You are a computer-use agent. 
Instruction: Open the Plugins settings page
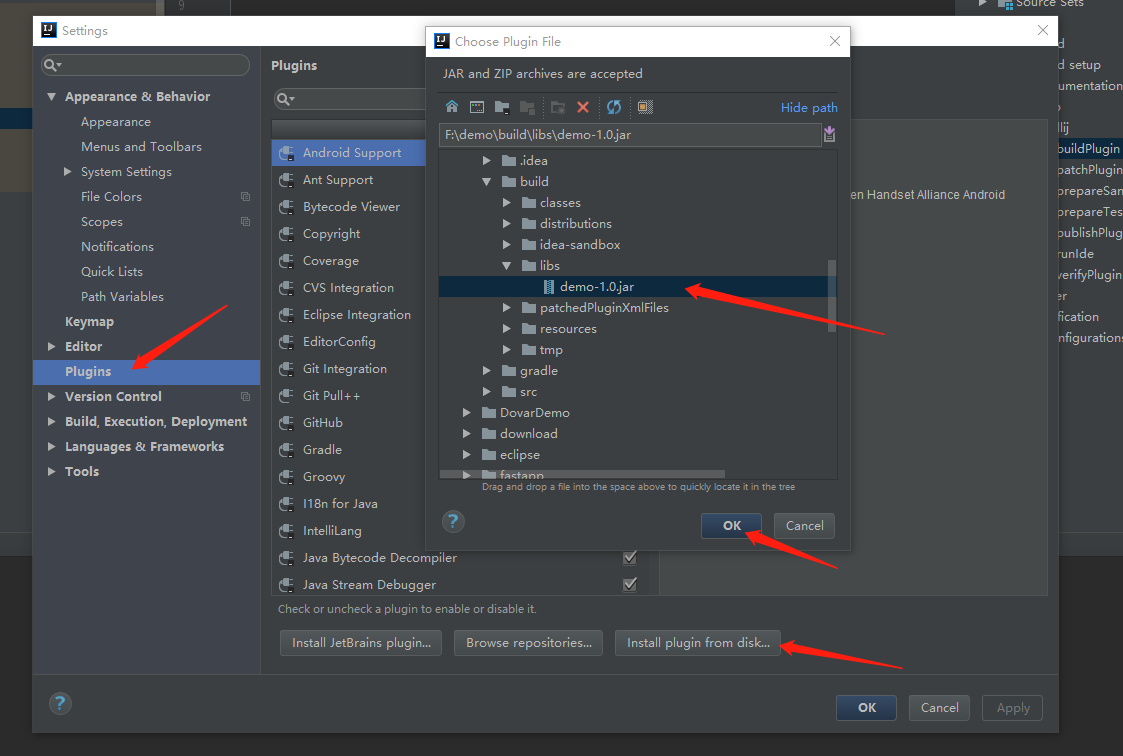click(x=146, y=372)
